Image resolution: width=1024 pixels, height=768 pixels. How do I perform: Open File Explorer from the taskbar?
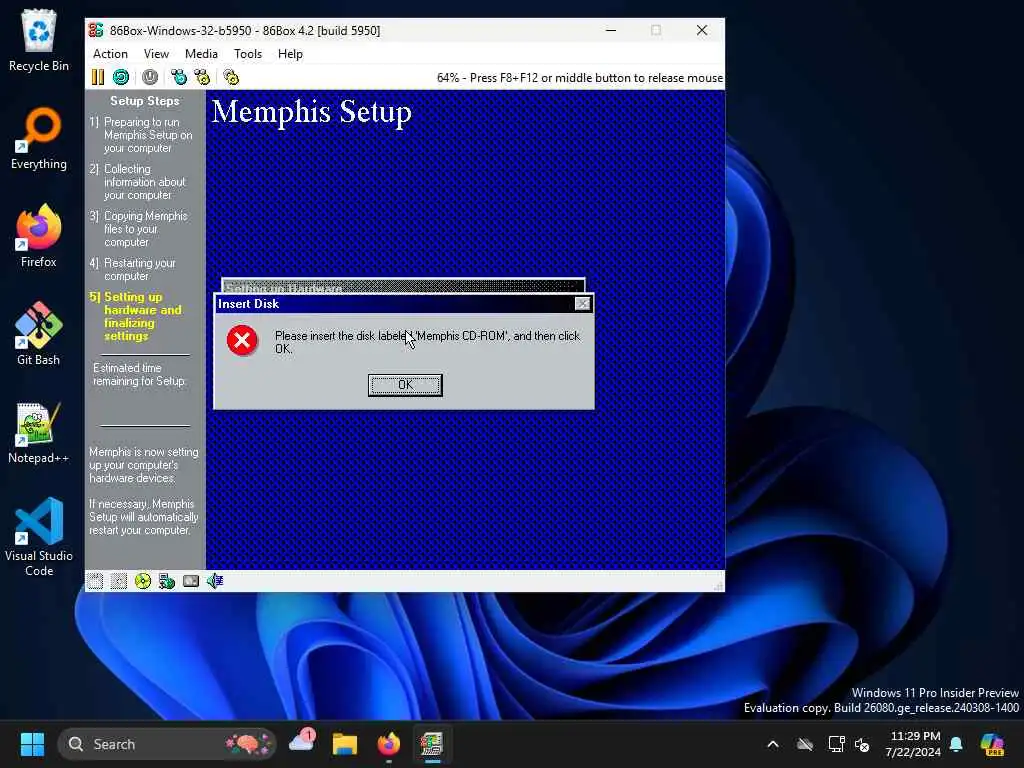point(345,744)
